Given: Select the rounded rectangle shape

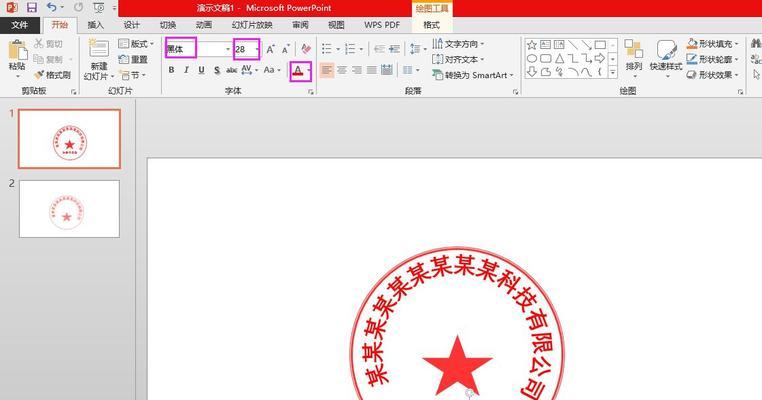Looking at the screenshot, I should [545, 59].
